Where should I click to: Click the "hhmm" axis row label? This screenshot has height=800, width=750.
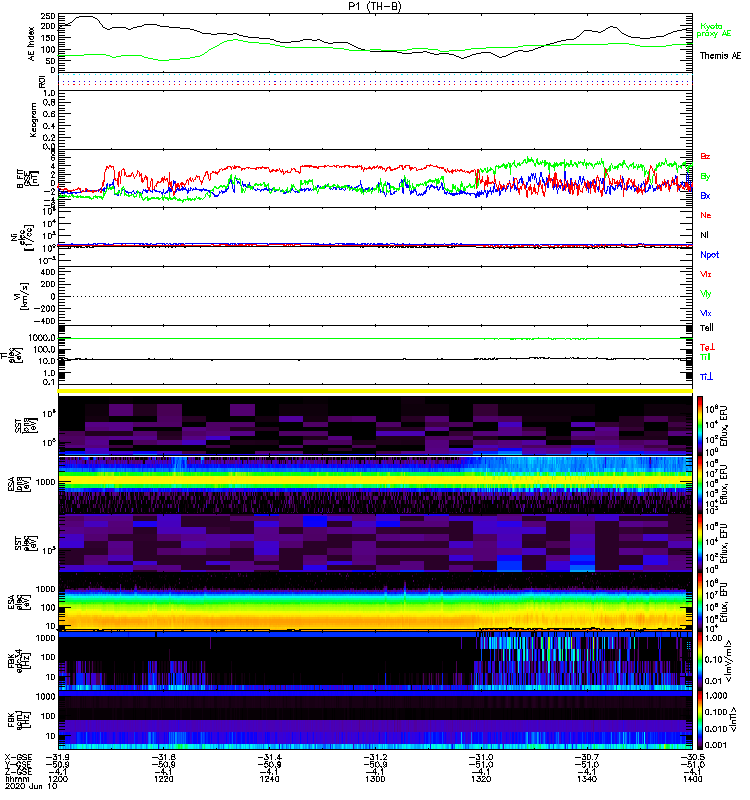tap(15, 779)
